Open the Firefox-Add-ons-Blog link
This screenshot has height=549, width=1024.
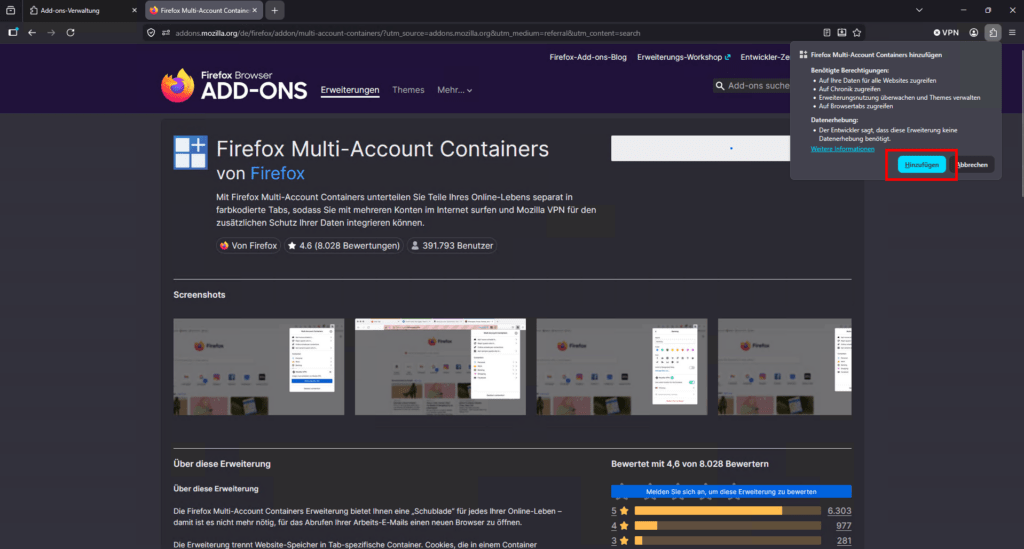[588, 57]
